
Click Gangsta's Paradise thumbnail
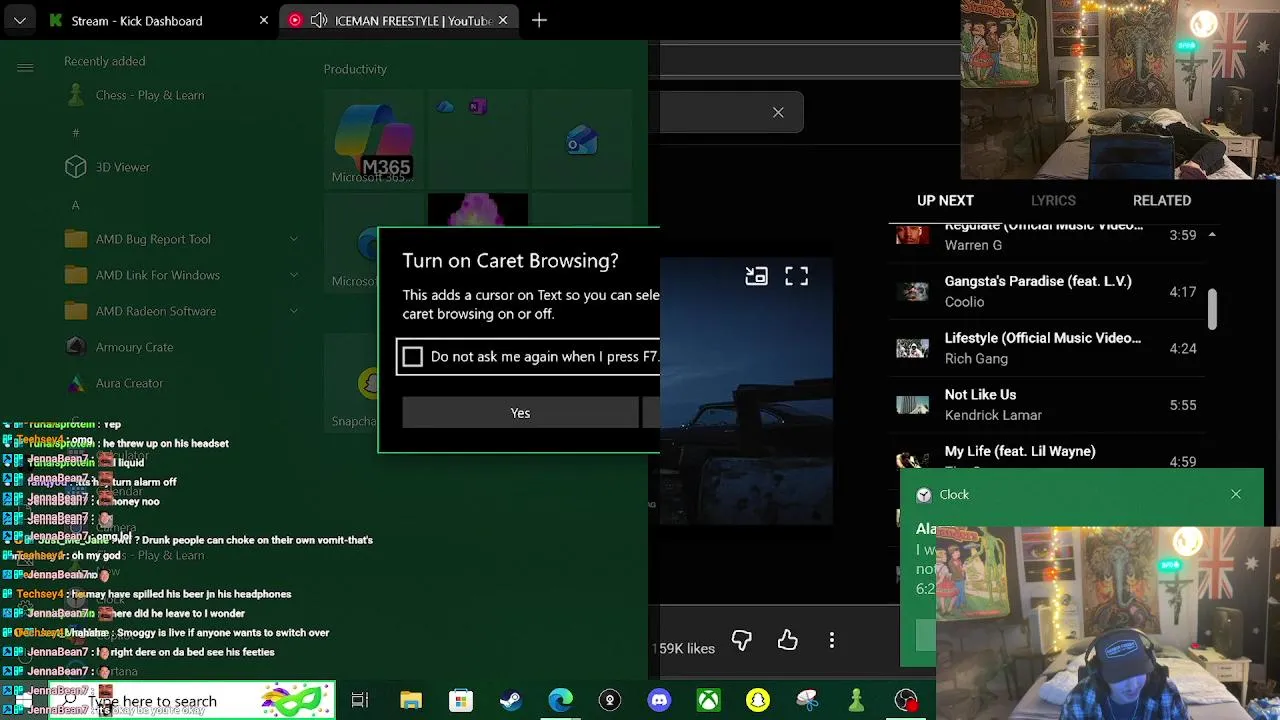click(912, 292)
